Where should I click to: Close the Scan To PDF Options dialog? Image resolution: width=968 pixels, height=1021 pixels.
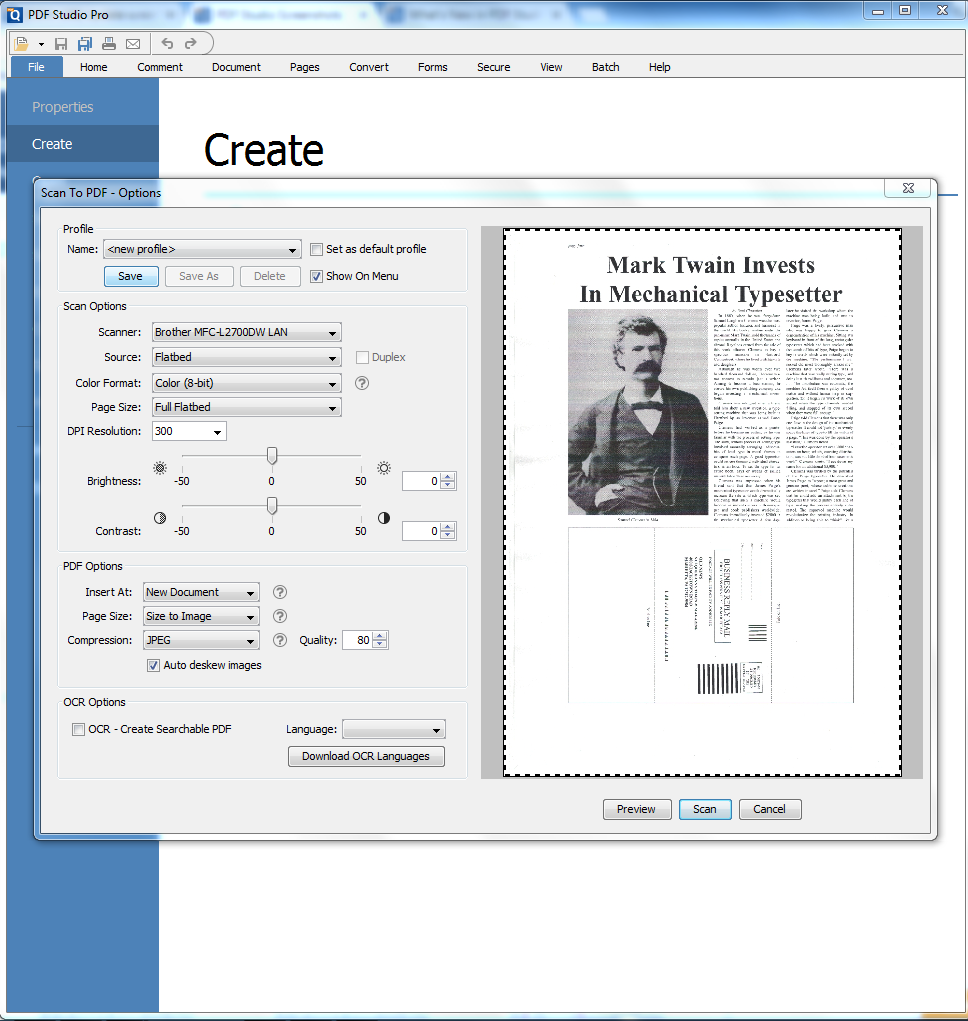tap(908, 188)
